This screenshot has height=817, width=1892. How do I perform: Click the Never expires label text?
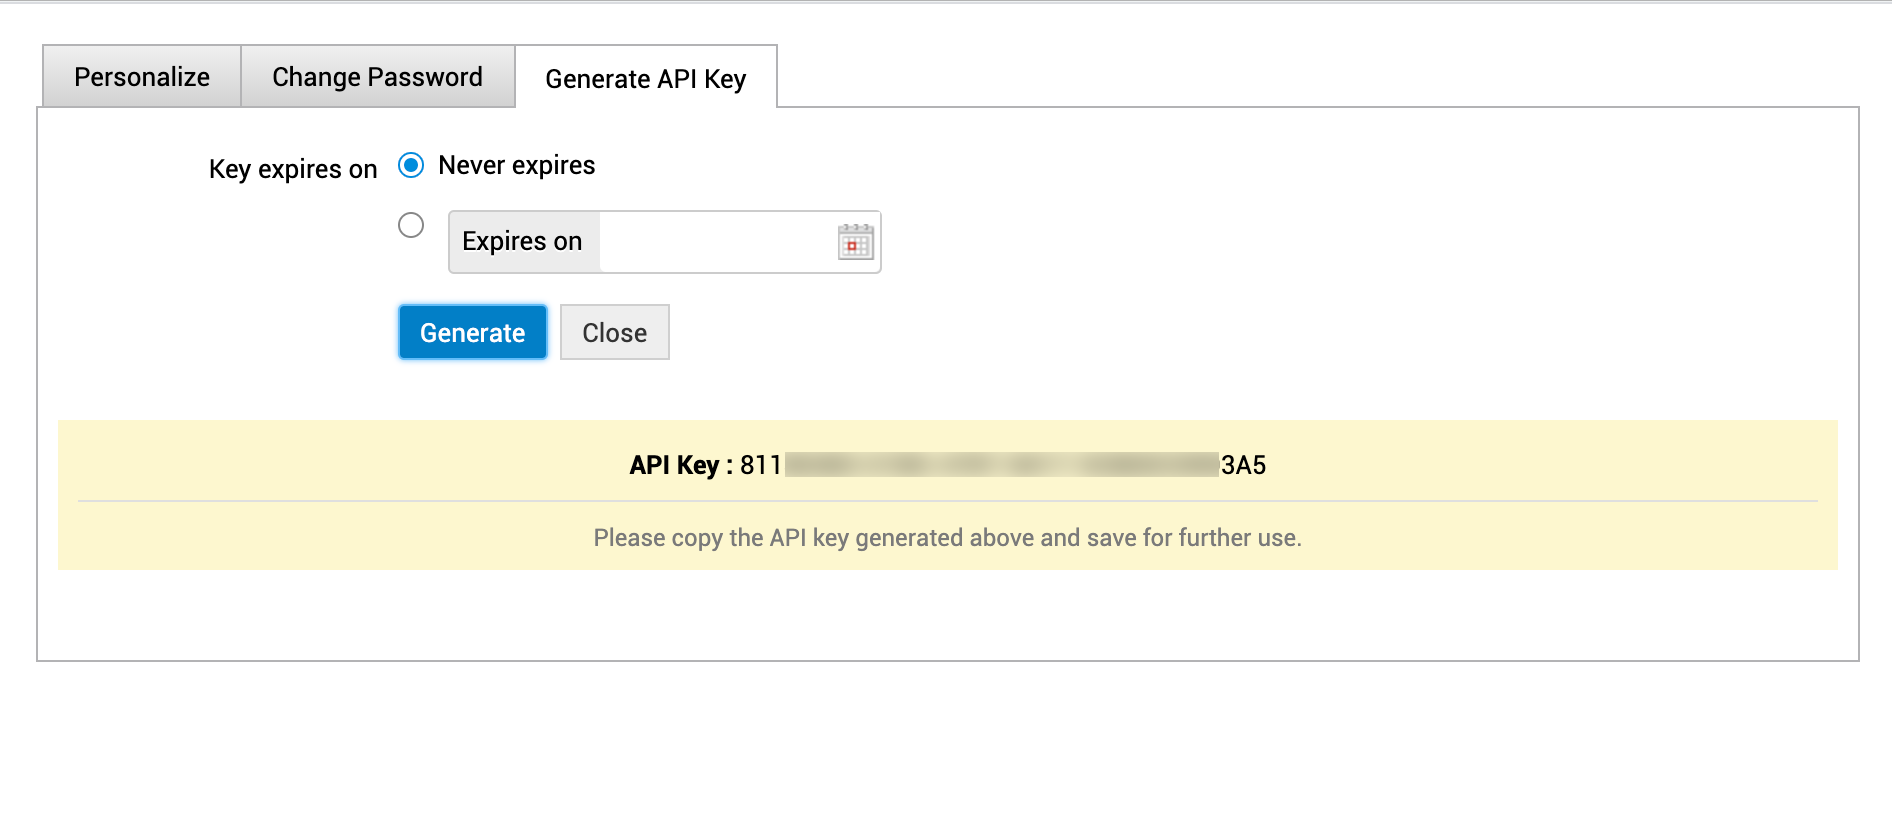[516, 165]
